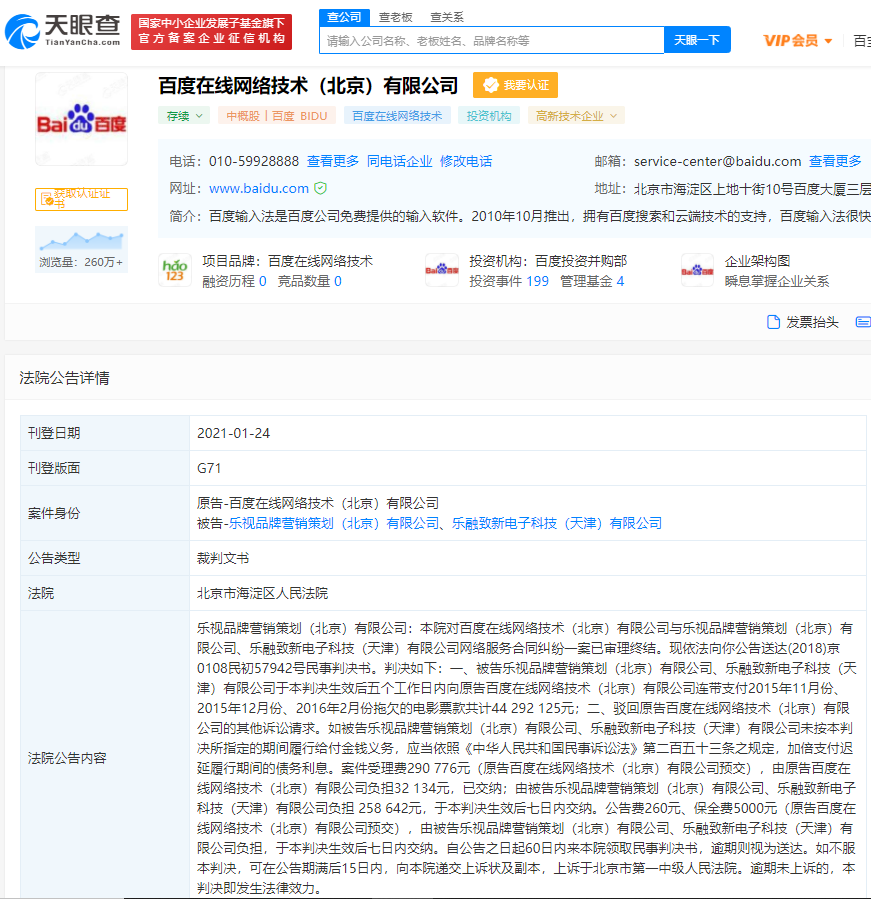Click the company title 百度在线网络技术（北京）有限公司
The image size is (871, 899).
pos(308,85)
